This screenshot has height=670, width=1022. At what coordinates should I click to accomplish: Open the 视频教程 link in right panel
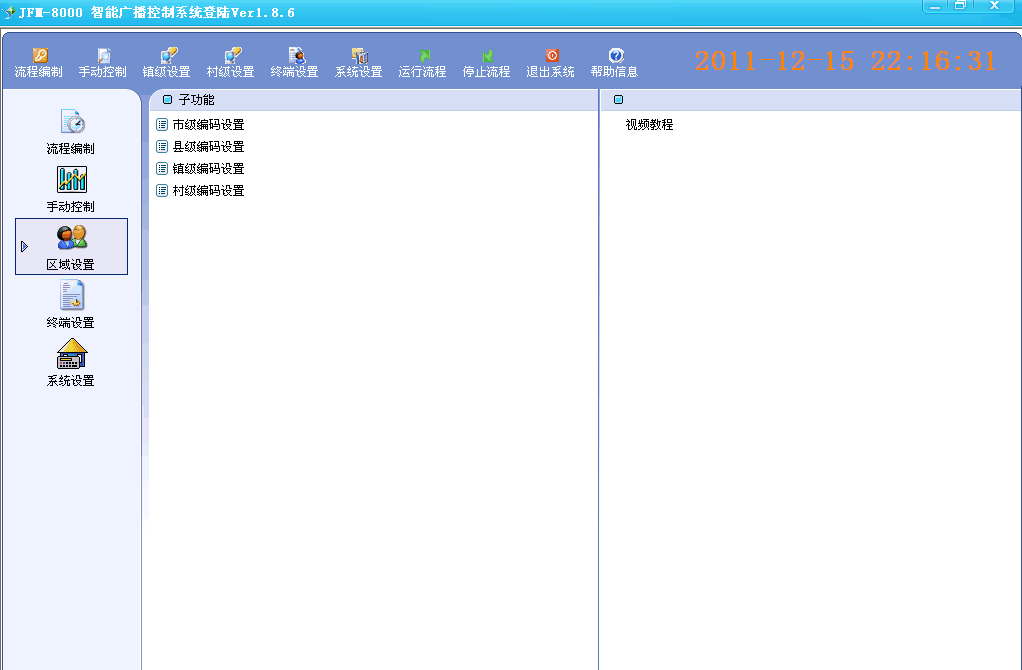(x=649, y=125)
